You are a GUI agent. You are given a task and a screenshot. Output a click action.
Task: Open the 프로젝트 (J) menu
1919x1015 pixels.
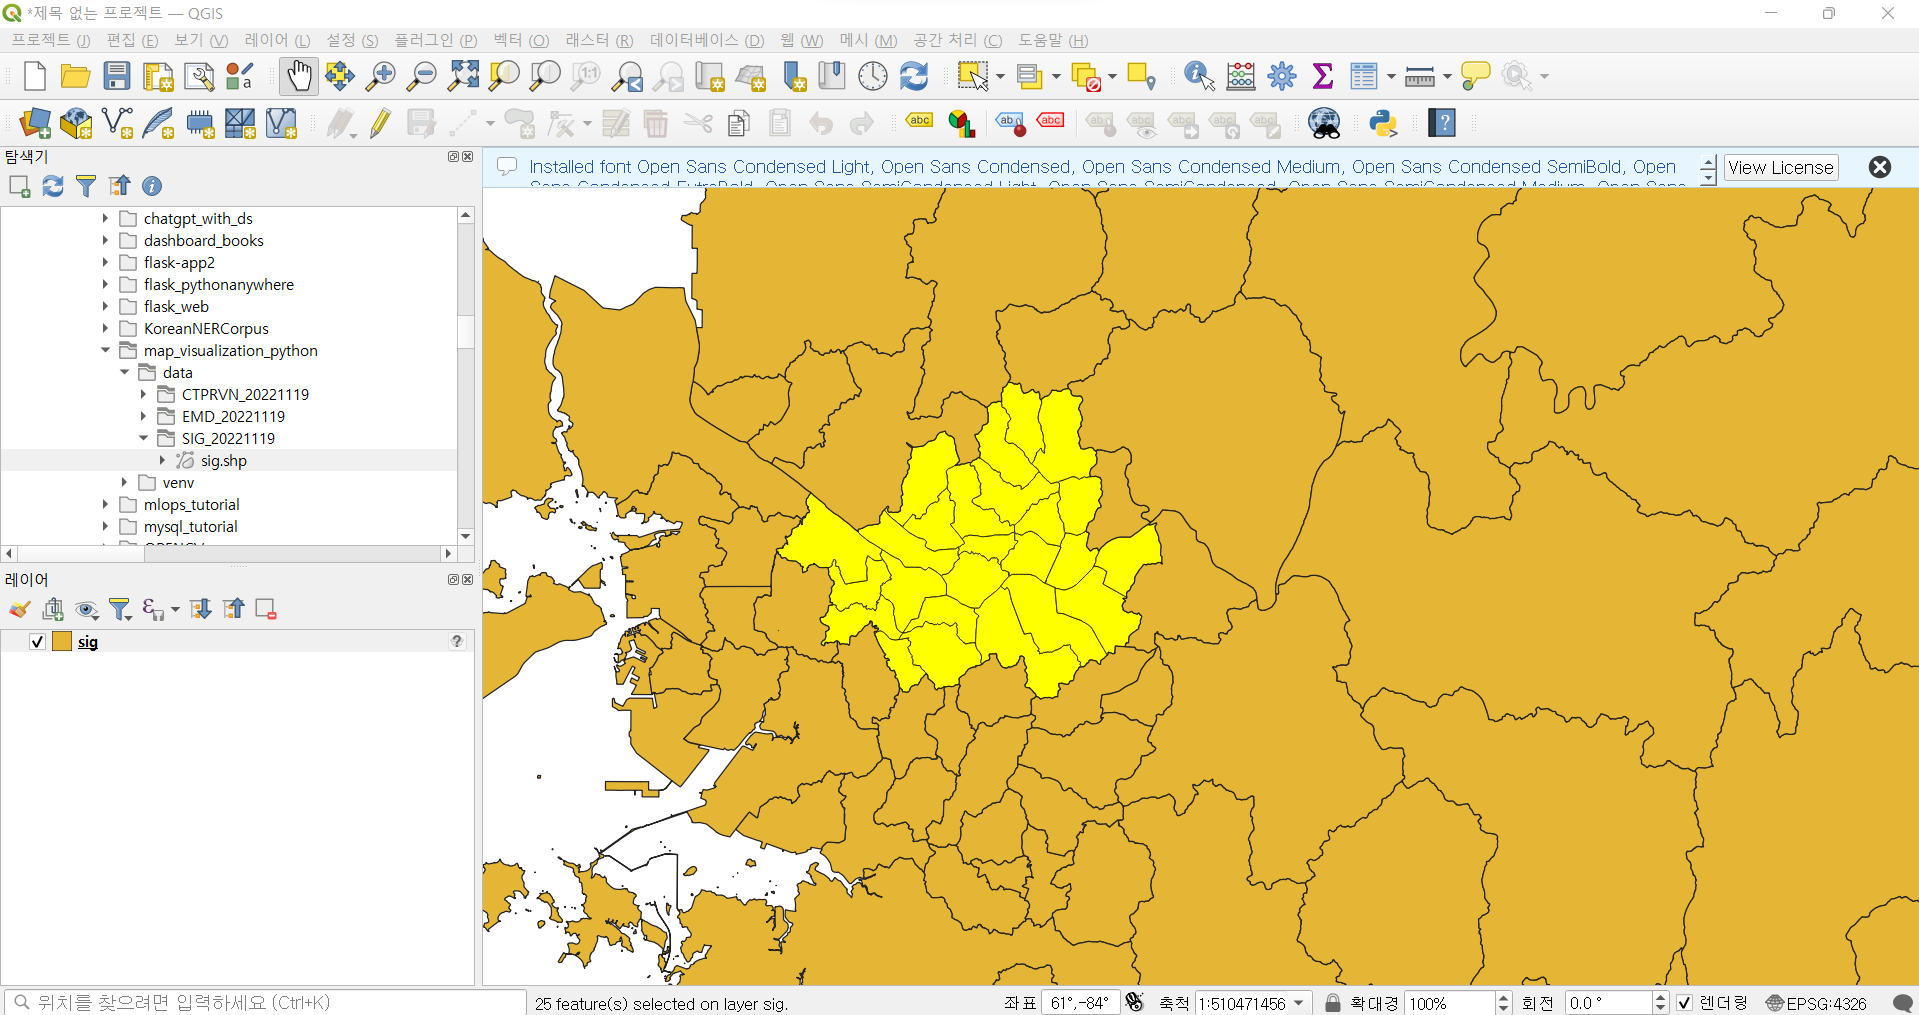point(51,40)
